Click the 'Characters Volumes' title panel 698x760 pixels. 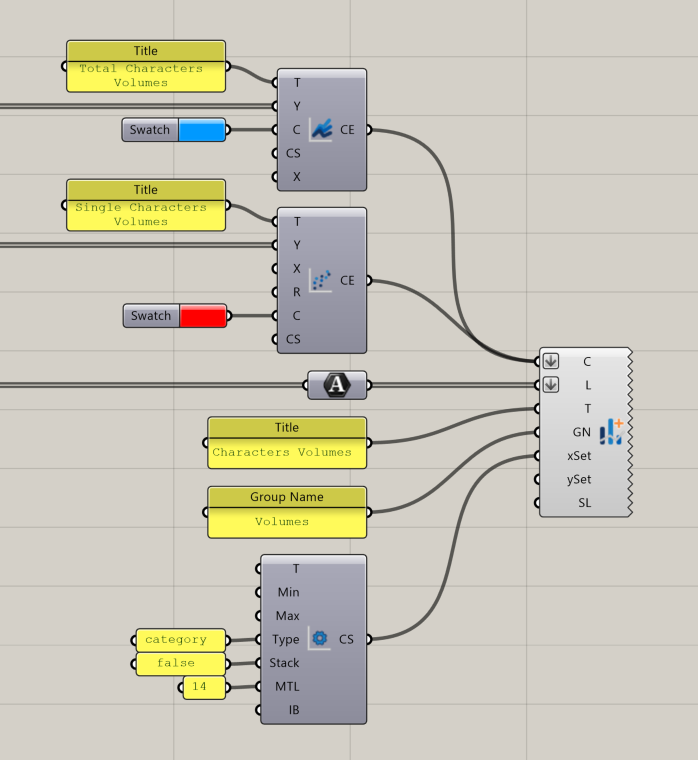pyautogui.click(x=287, y=452)
